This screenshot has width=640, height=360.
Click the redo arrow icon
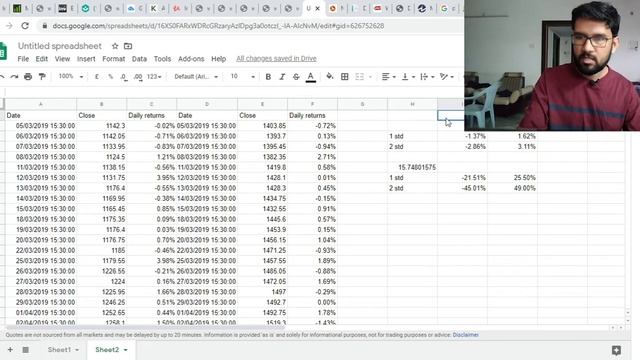click(x=14, y=77)
